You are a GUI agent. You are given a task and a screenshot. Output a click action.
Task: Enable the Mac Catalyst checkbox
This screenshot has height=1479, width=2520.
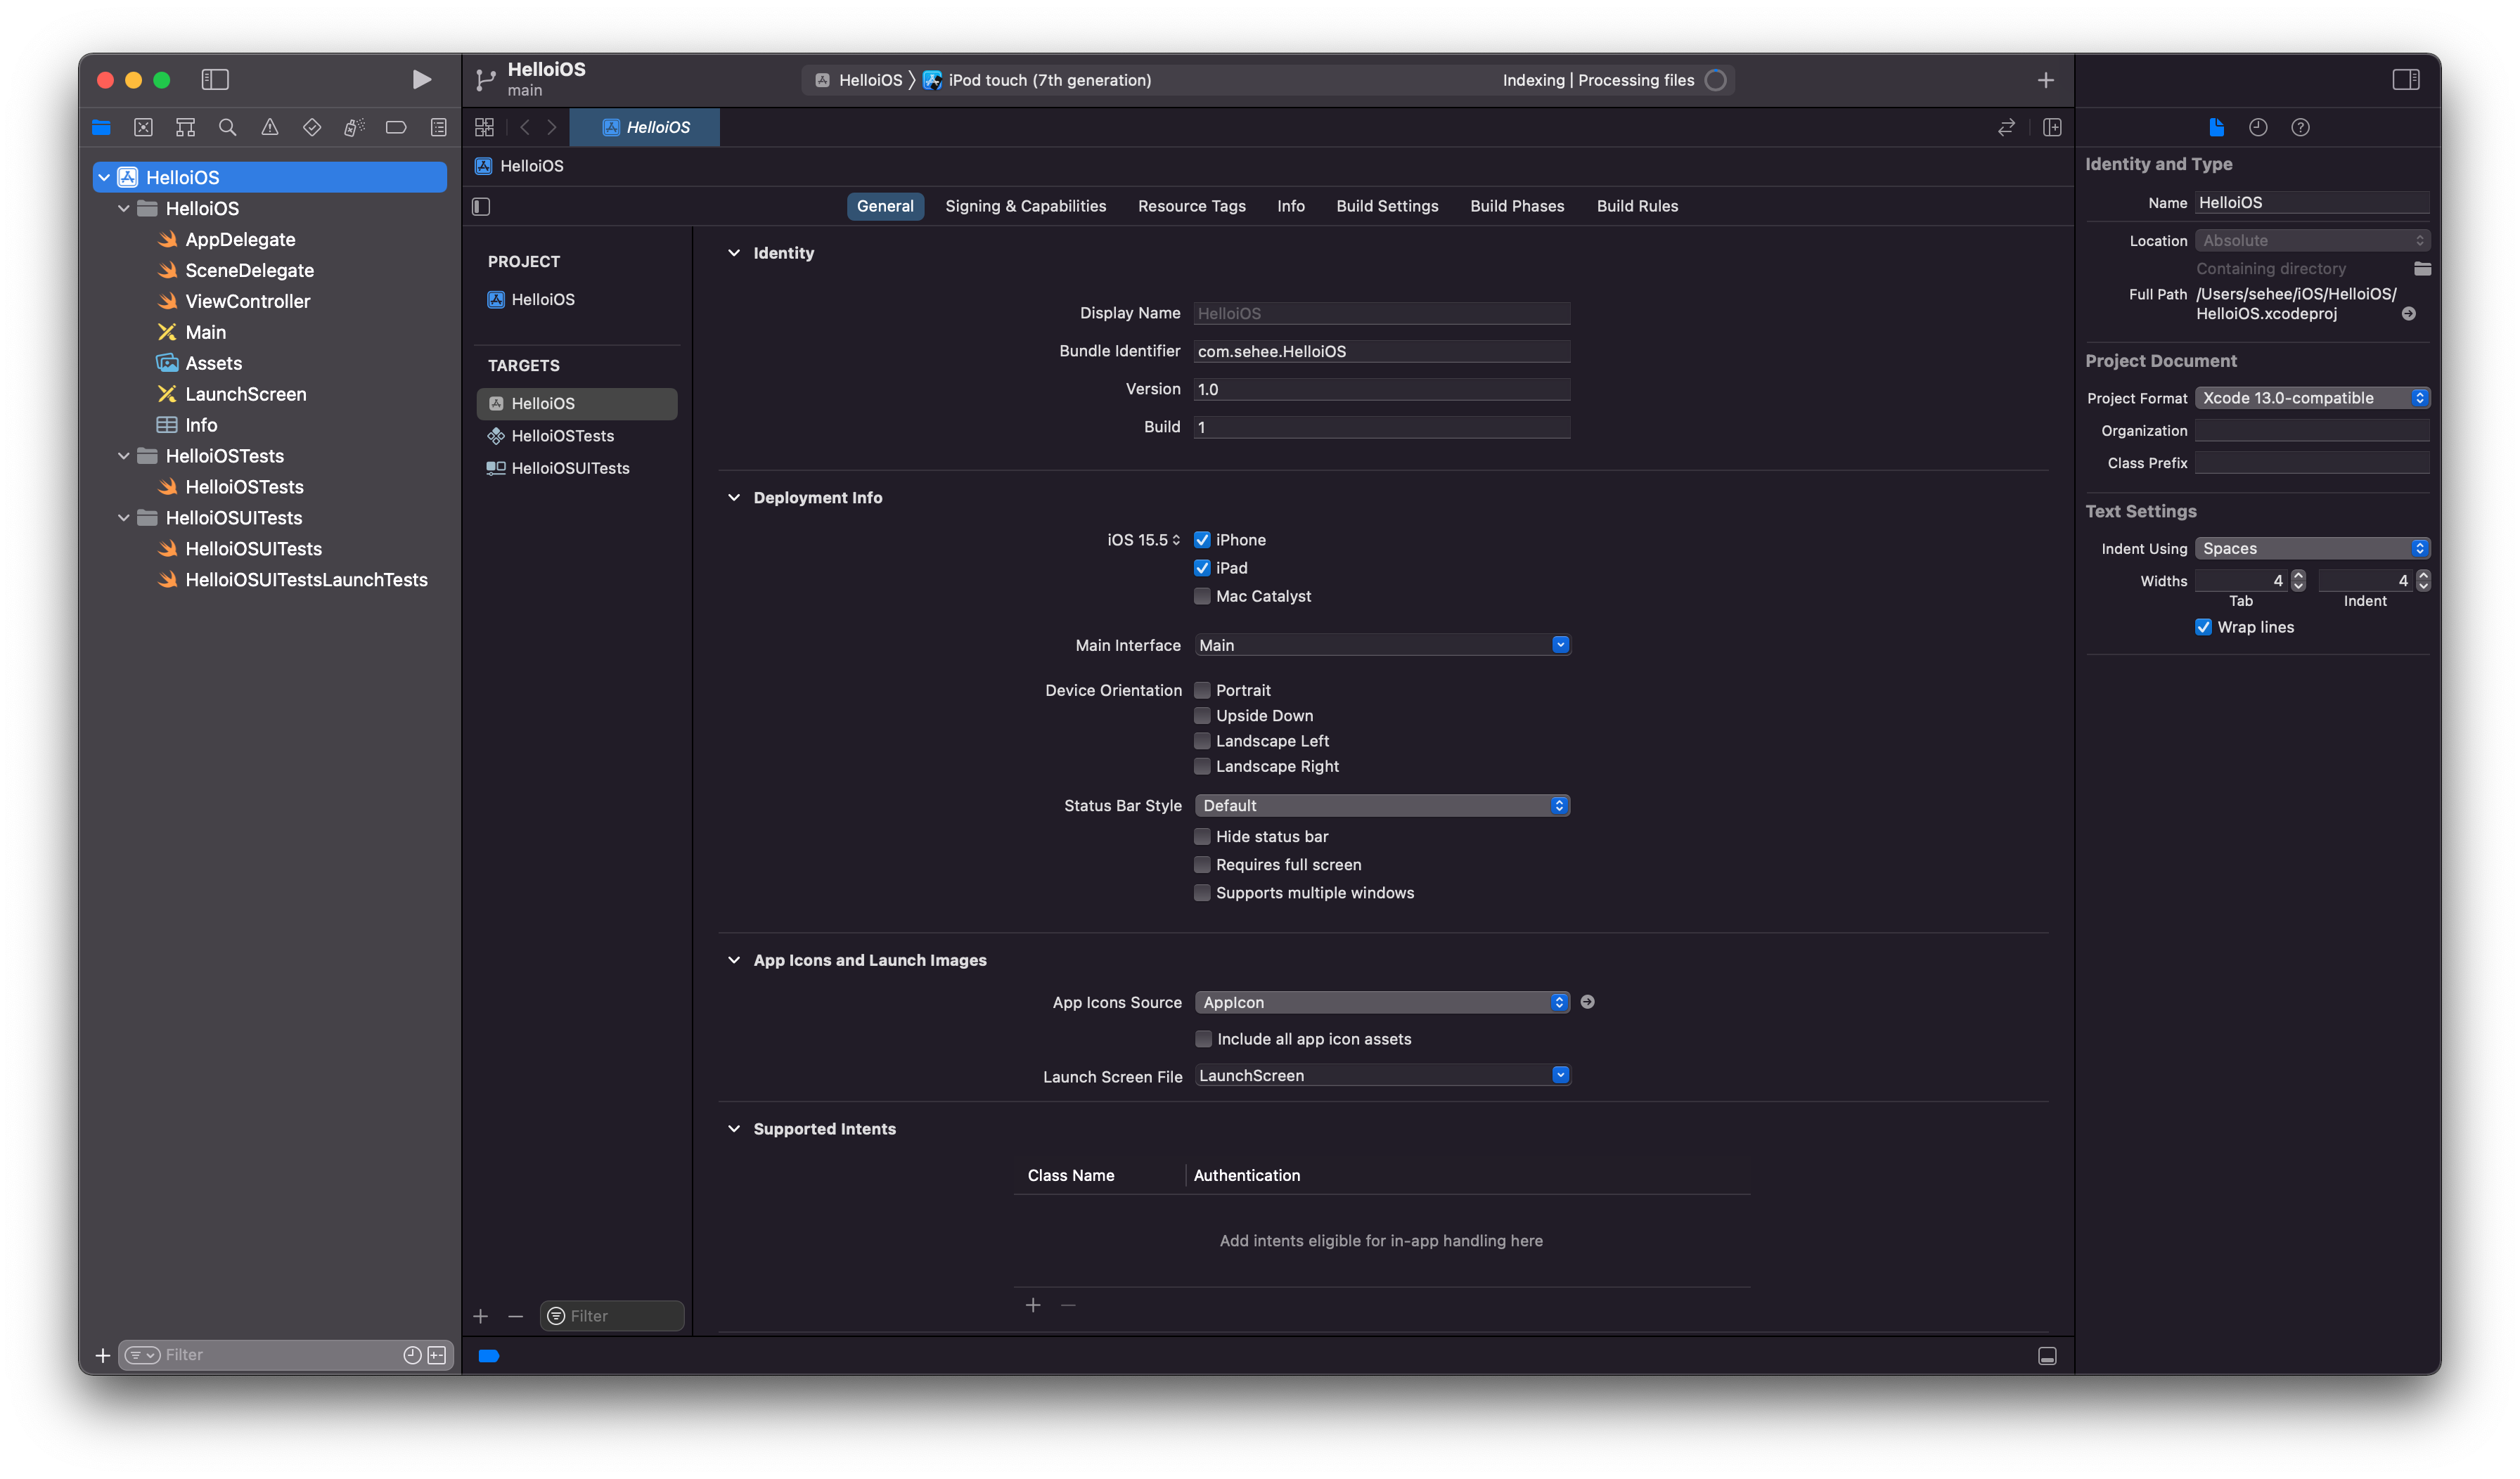[1202, 596]
